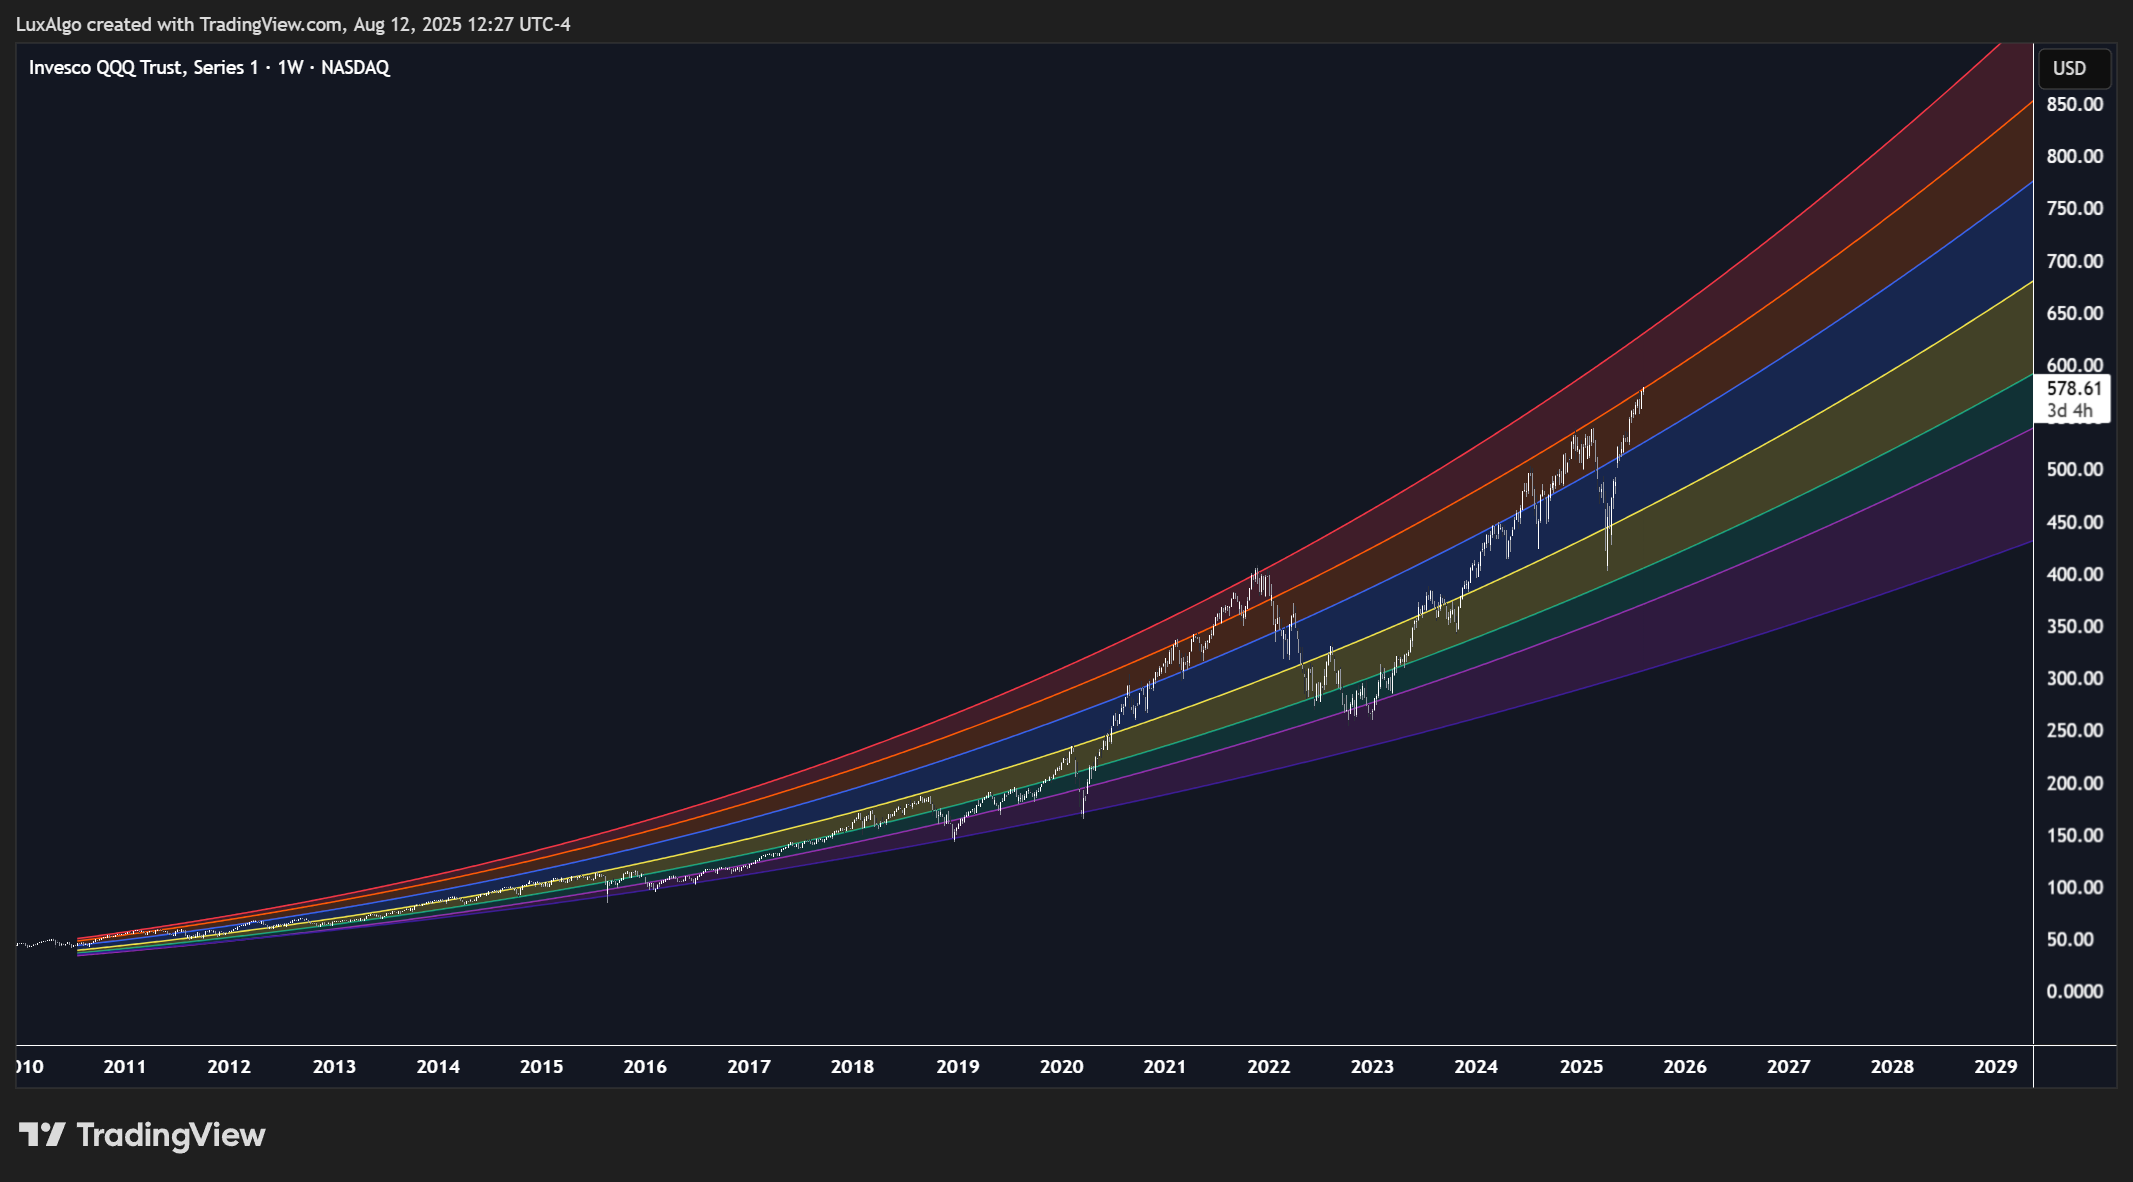Open the USD currency selector

[2074, 68]
